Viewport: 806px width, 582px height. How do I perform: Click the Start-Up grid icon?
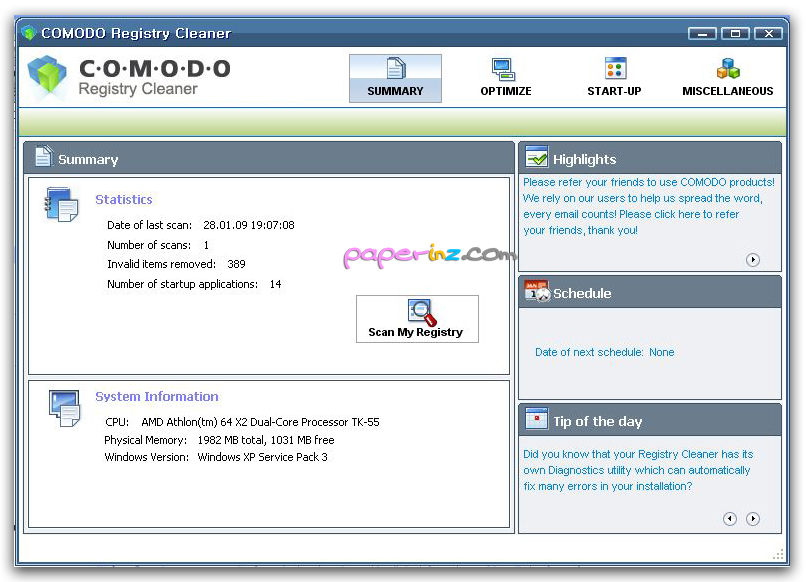615,68
